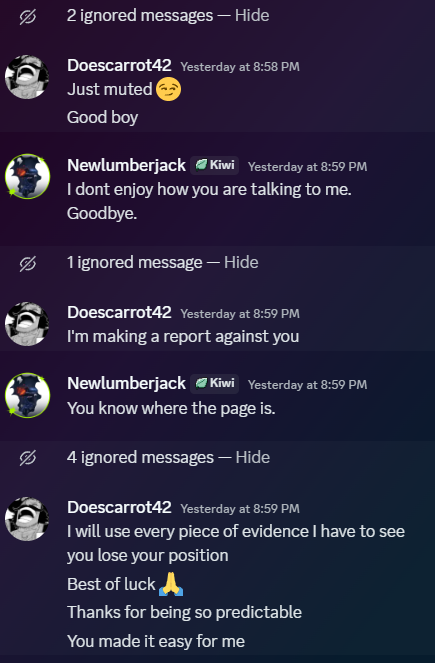
Task: Open the Newlumberjack username above I dont enjoy message
Action: 126,165
